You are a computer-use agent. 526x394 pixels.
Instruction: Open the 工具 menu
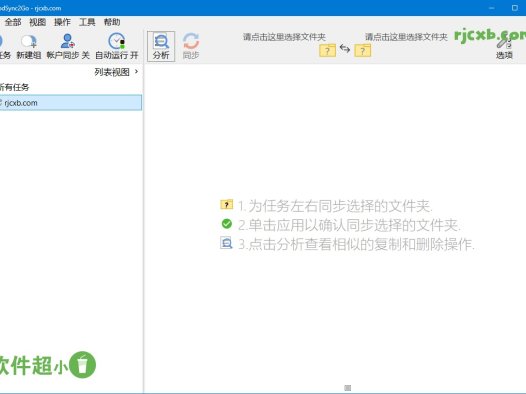pyautogui.click(x=87, y=22)
